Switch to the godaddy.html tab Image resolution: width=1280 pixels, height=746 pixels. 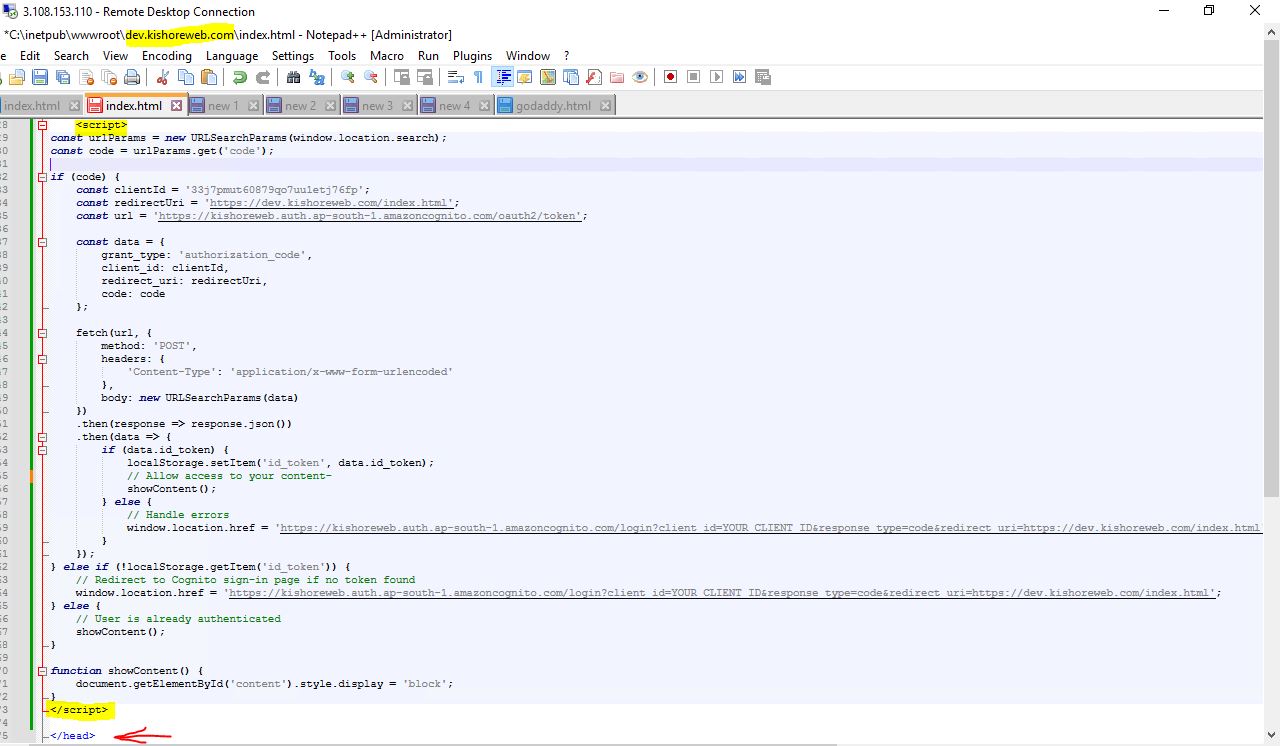point(555,106)
